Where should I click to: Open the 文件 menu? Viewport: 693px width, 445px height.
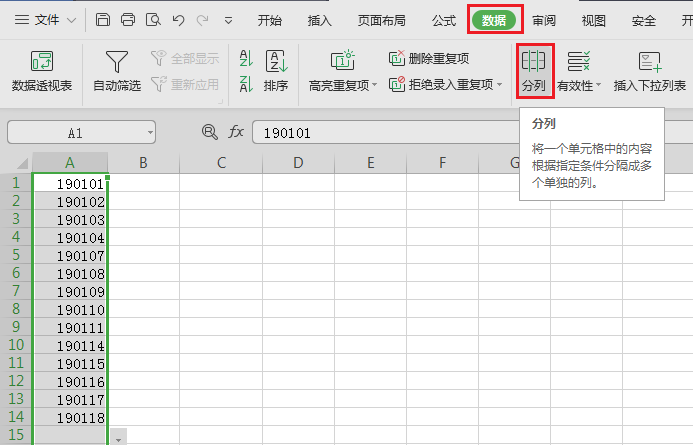(47, 20)
